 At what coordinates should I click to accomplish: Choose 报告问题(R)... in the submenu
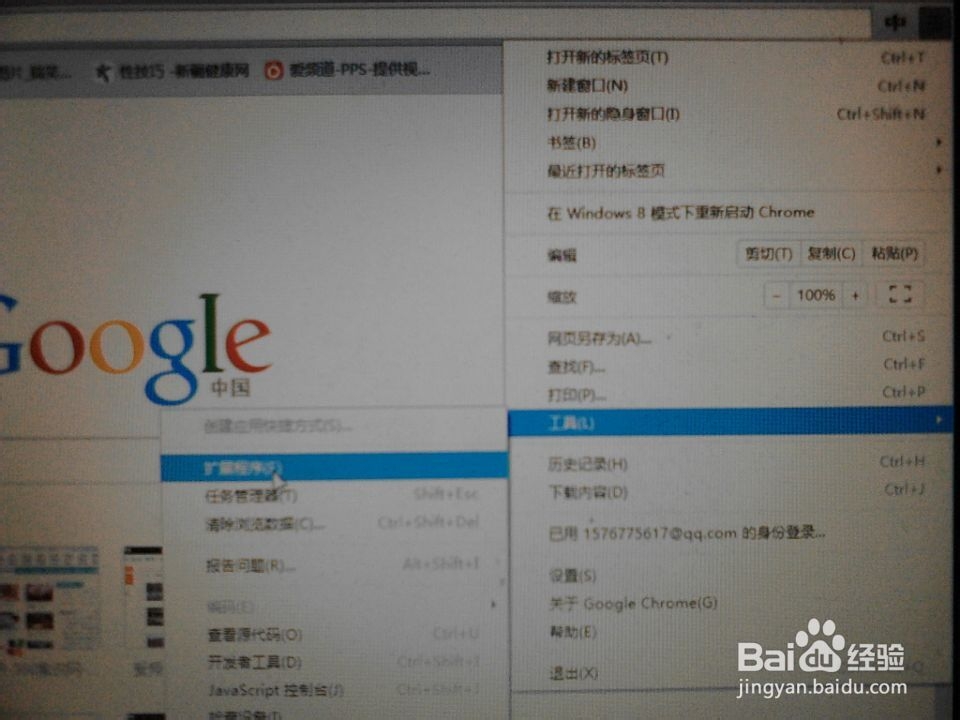(334, 564)
